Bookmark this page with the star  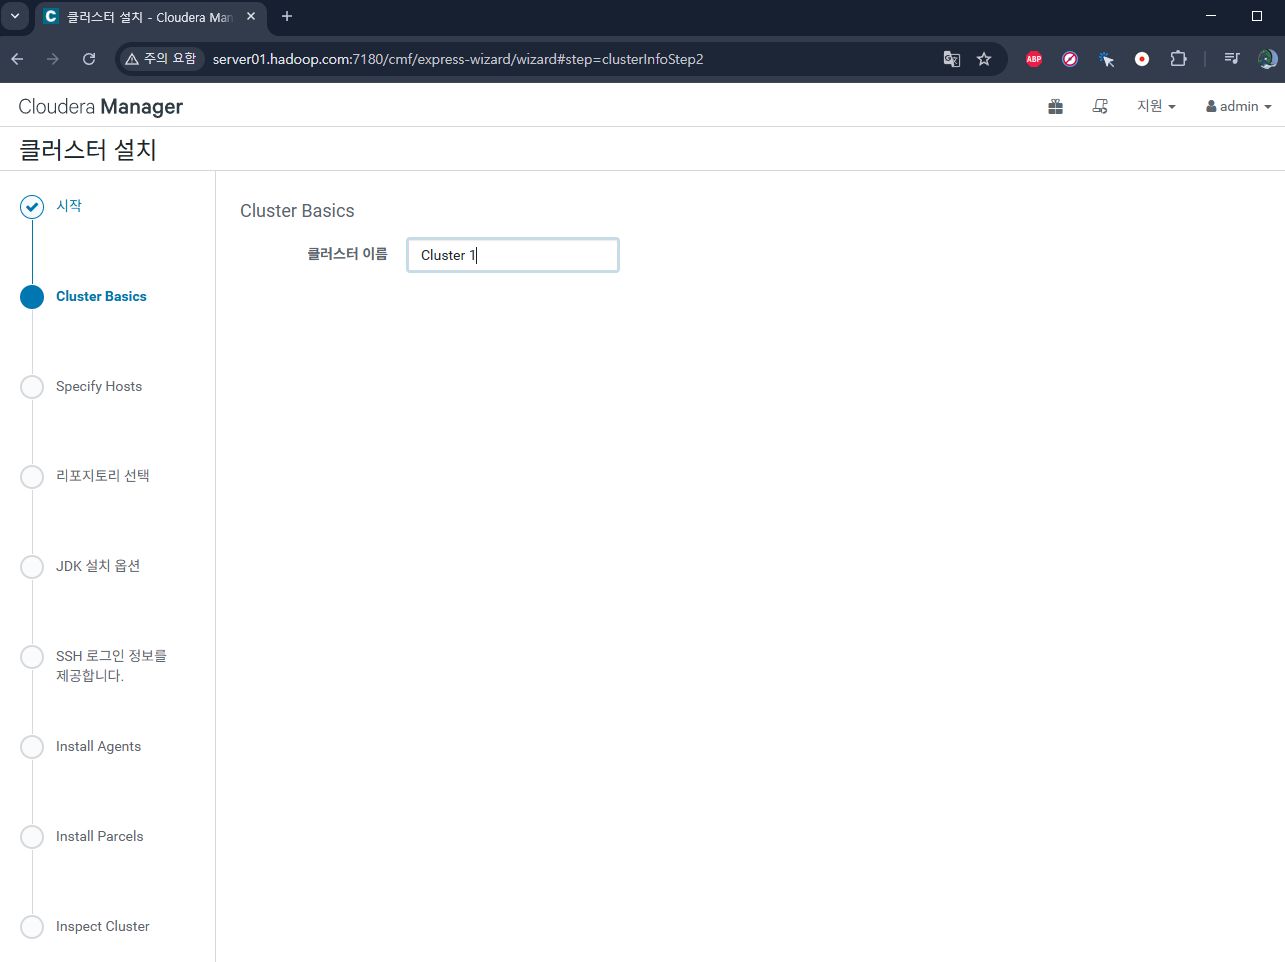(x=984, y=59)
